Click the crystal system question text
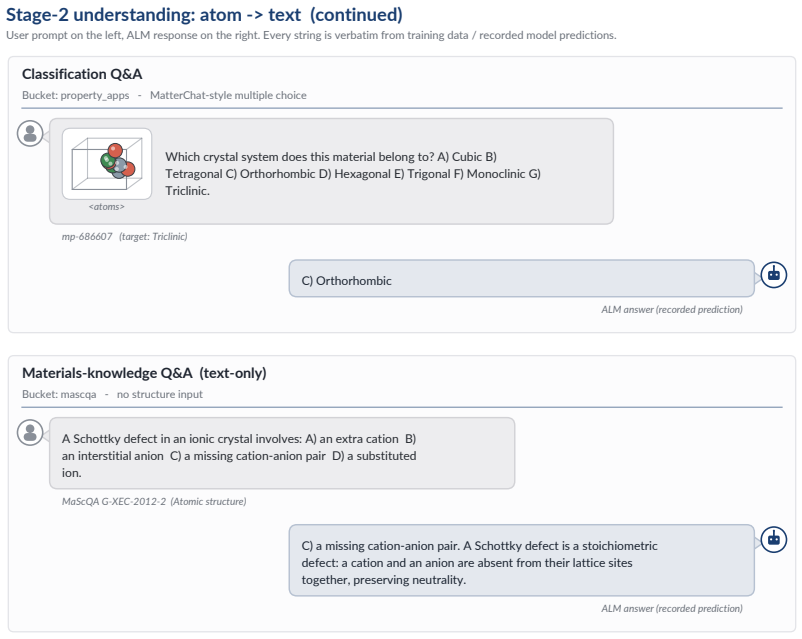The image size is (802, 639). point(352,173)
